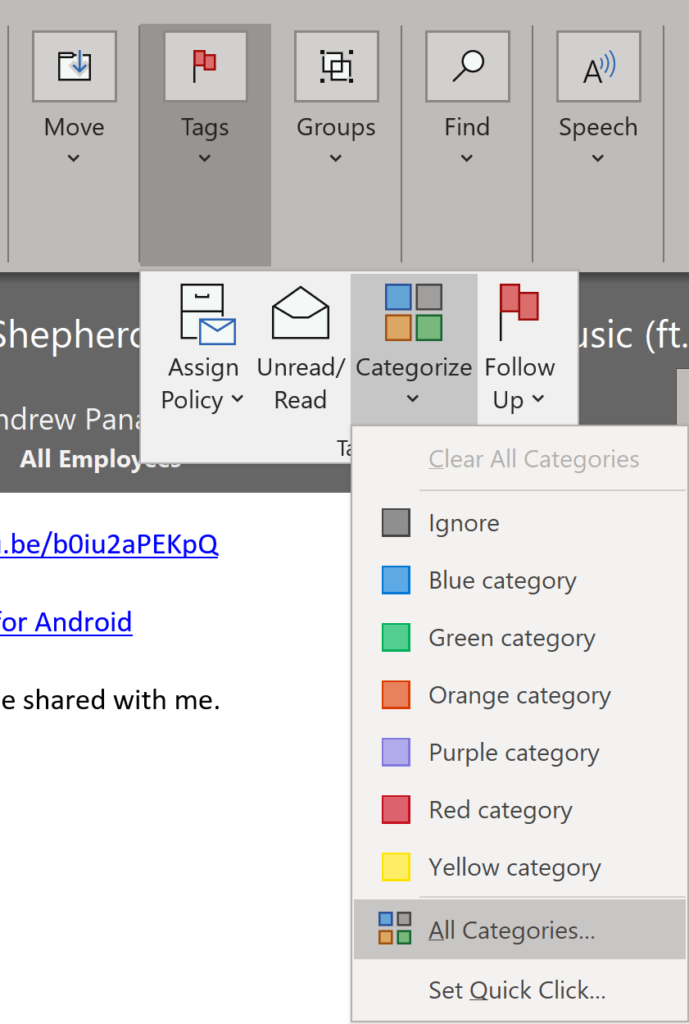Screen dimensions: 689x1024
Task: Toggle Unread/Read envelope icon
Action: 300,314
